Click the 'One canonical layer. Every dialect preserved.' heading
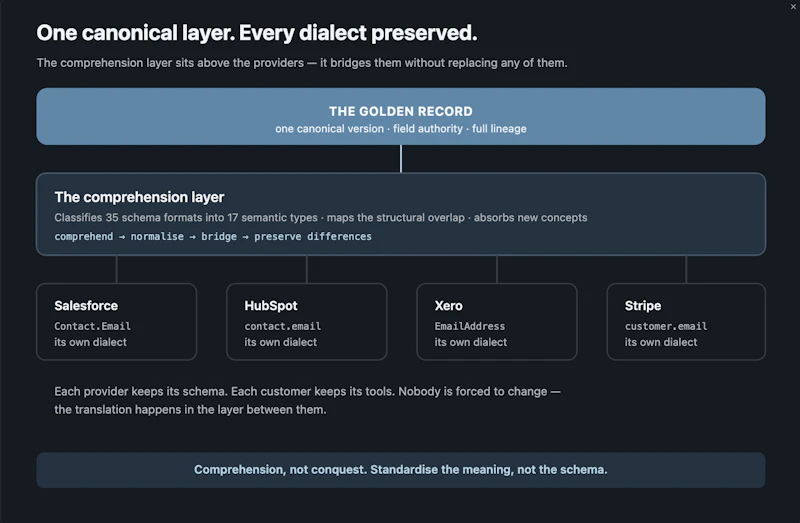800x523 pixels. (x=257, y=33)
